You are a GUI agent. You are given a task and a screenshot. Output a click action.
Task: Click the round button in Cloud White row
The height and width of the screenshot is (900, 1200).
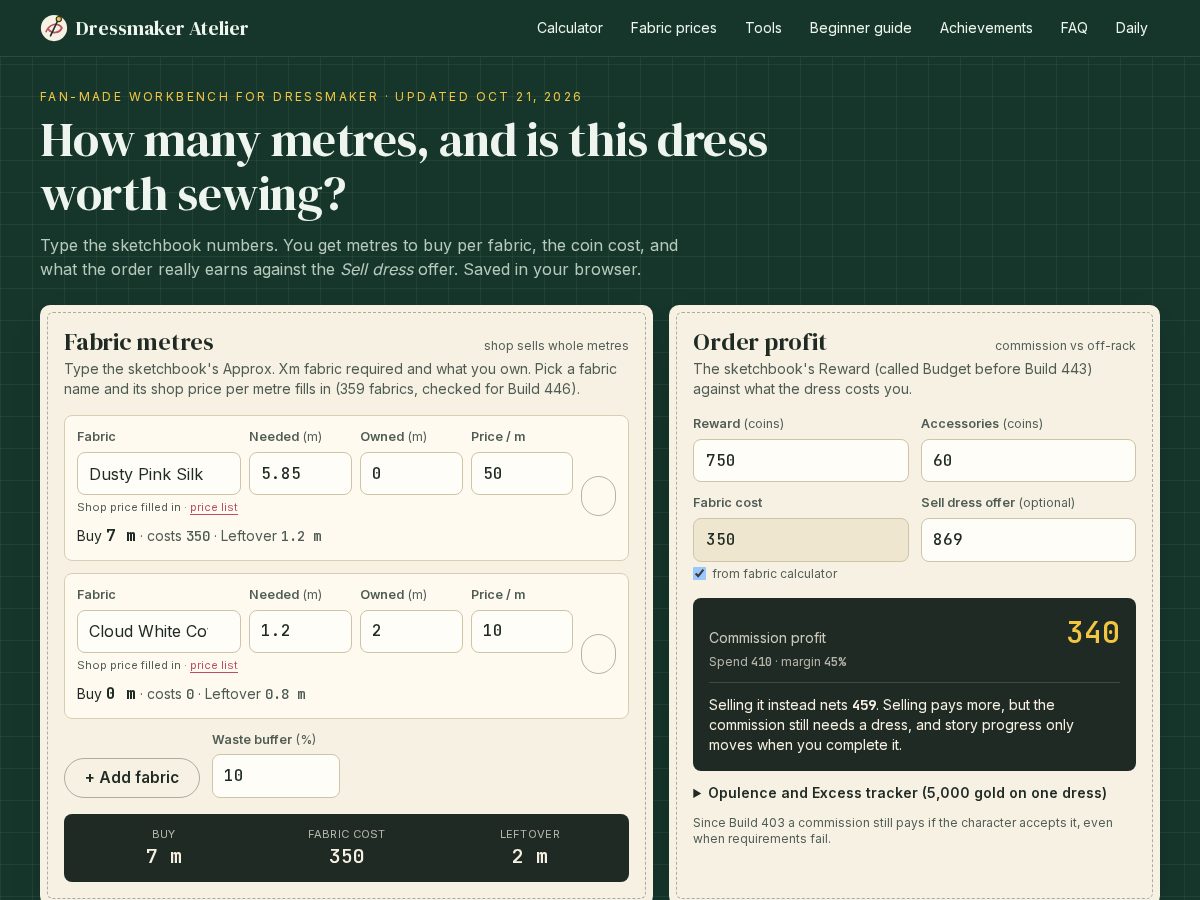coord(598,654)
